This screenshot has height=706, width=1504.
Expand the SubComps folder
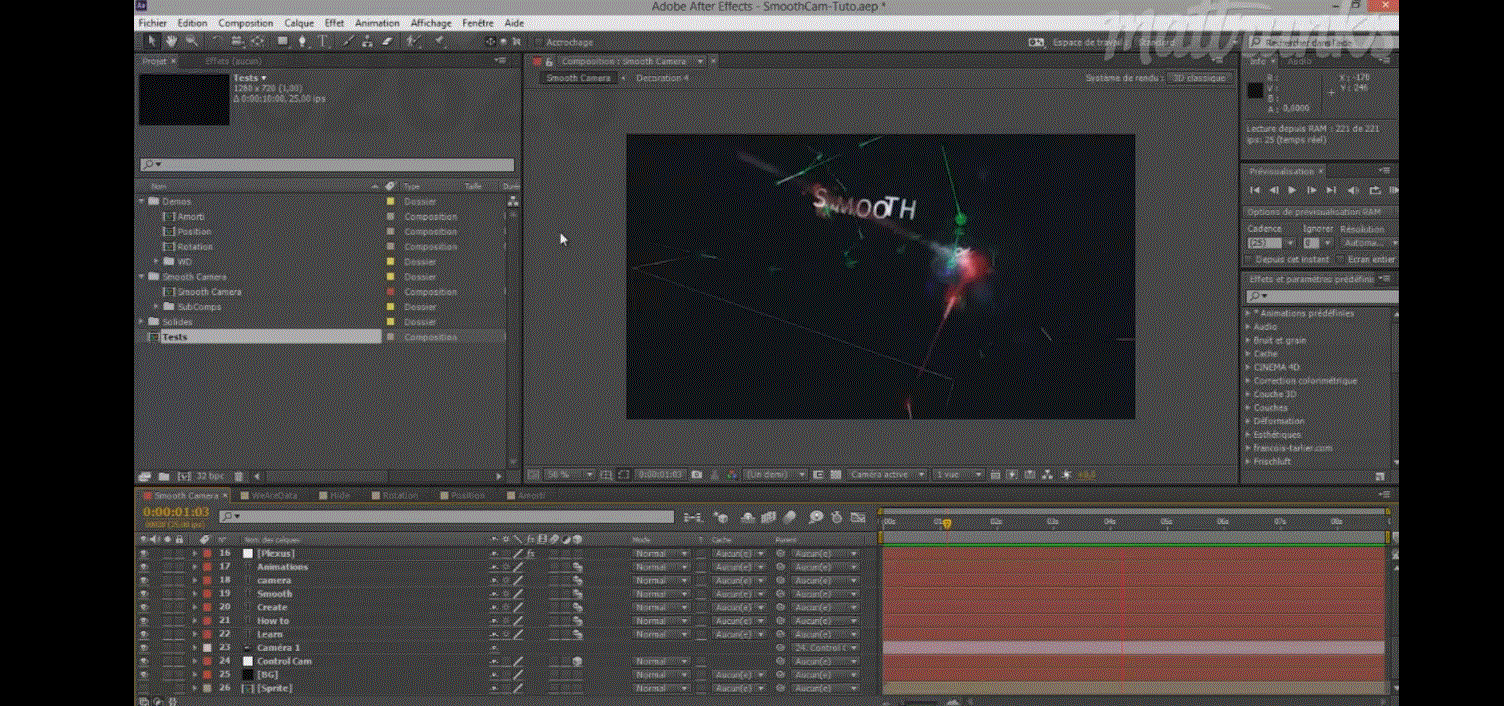pyautogui.click(x=156, y=307)
